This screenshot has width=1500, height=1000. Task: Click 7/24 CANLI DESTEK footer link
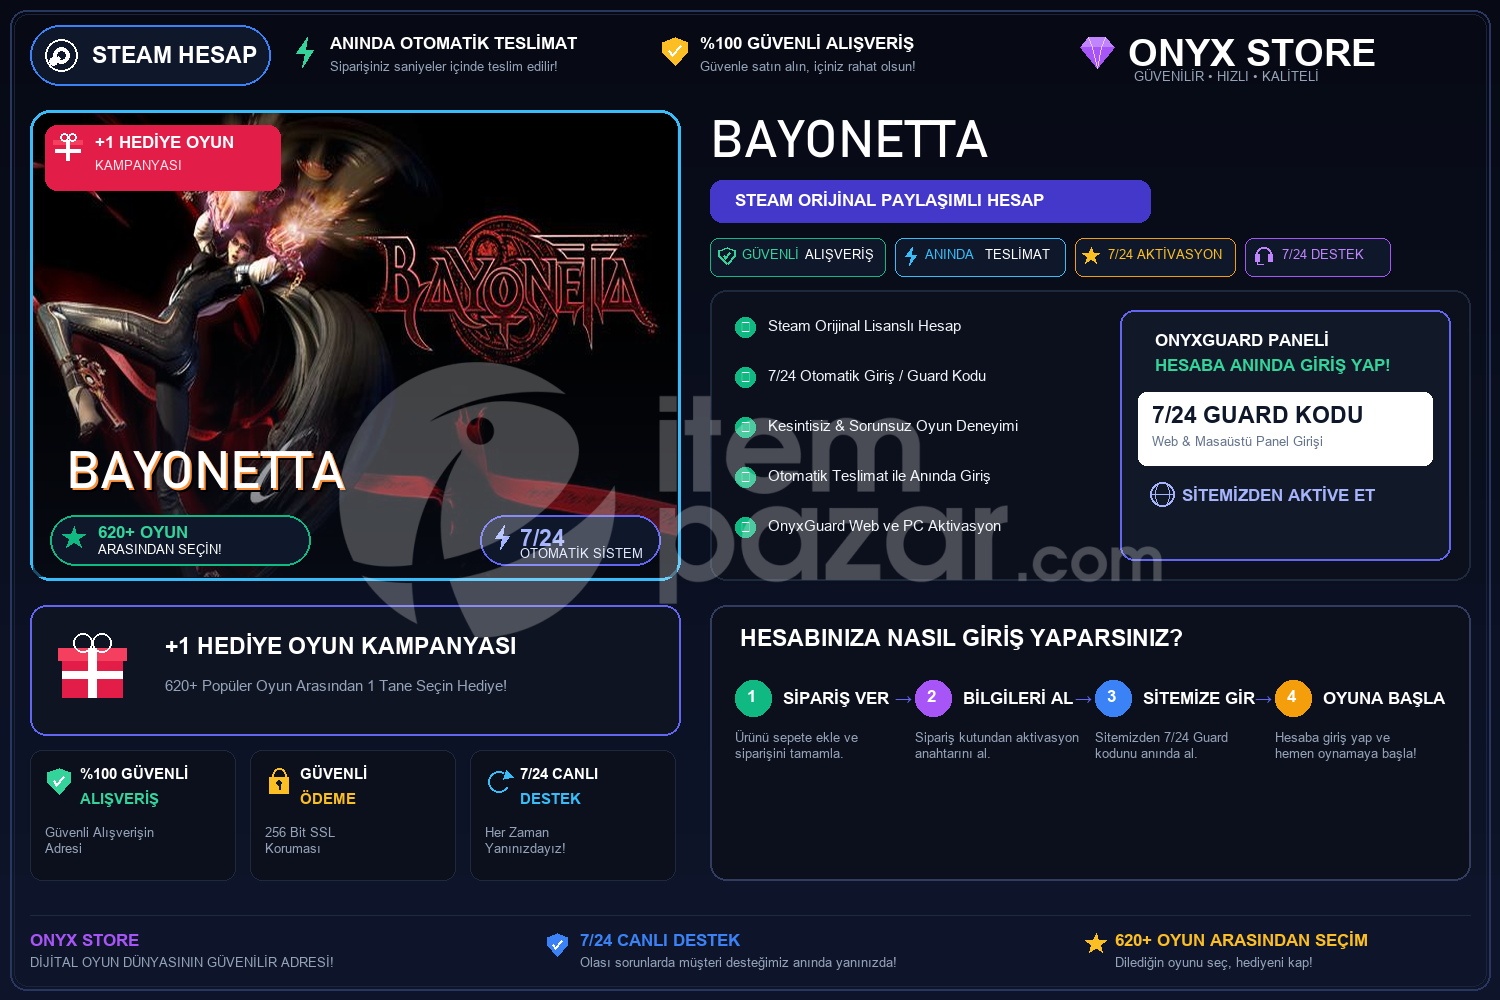click(660, 940)
